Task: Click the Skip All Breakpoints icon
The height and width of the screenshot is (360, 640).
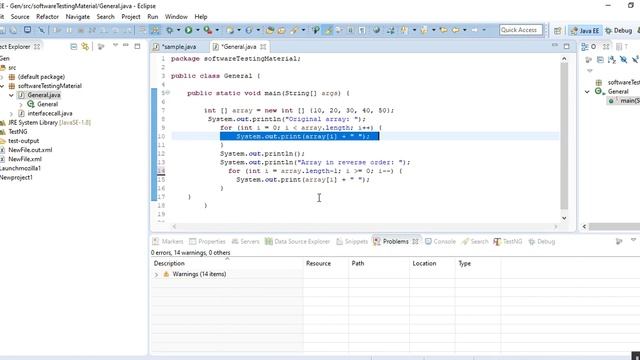Action: click(41, 30)
